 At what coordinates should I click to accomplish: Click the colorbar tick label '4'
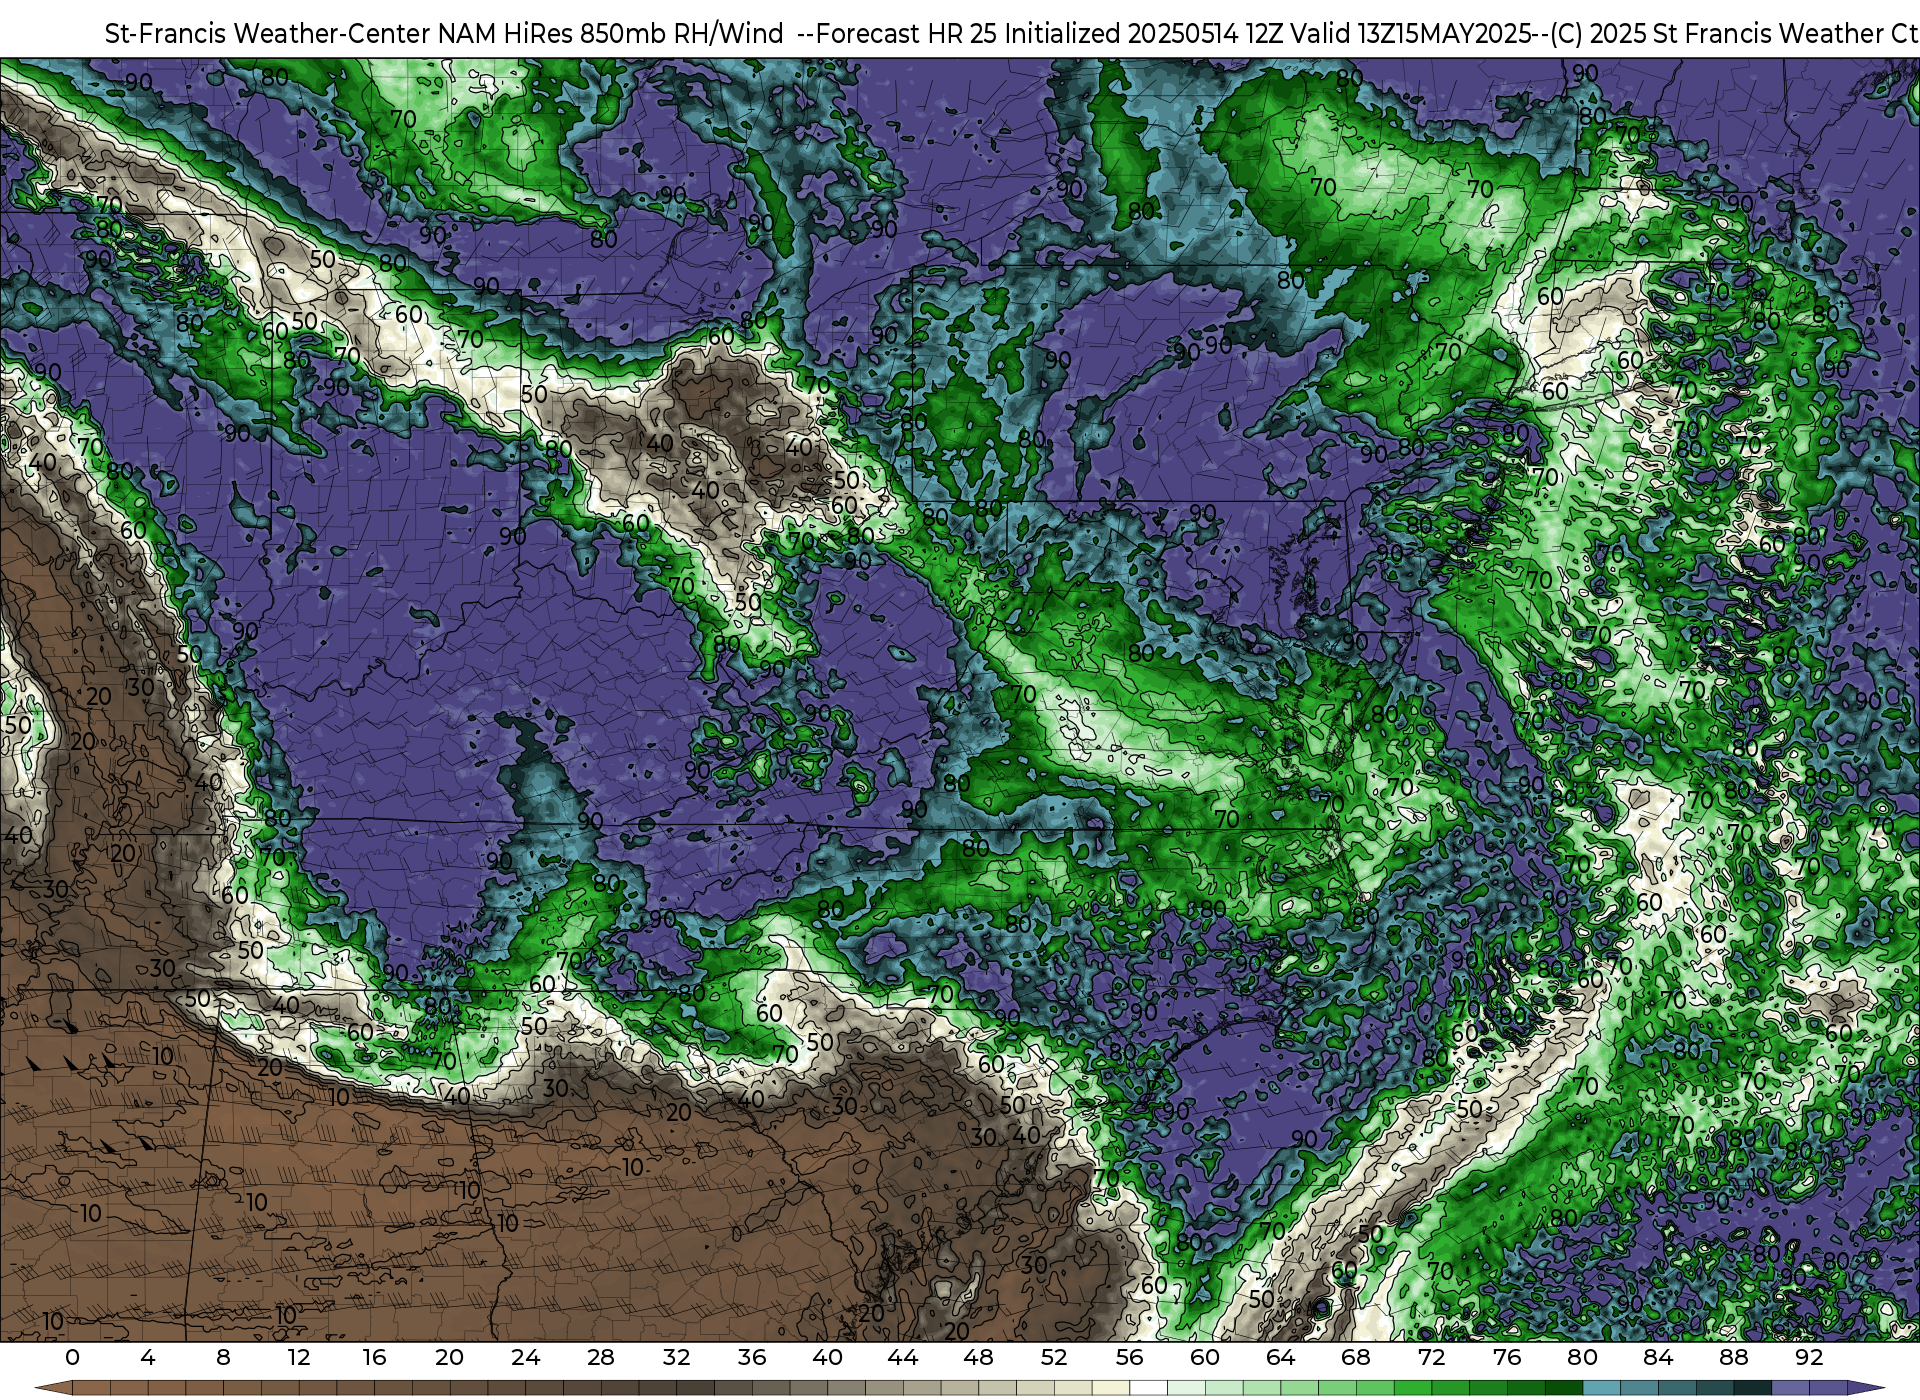coord(148,1357)
